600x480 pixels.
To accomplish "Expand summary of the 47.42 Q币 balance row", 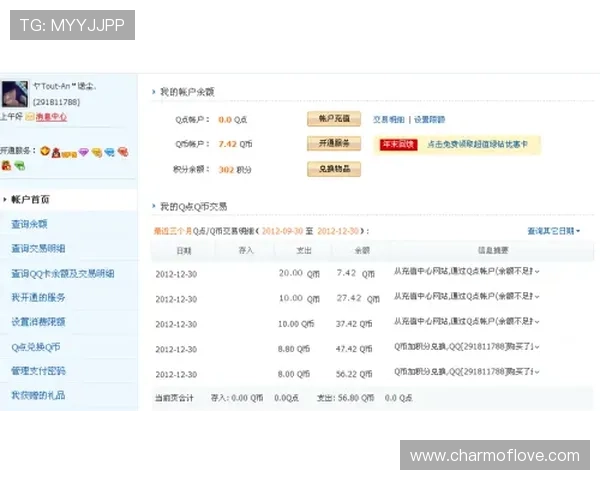I will click(x=537, y=347).
